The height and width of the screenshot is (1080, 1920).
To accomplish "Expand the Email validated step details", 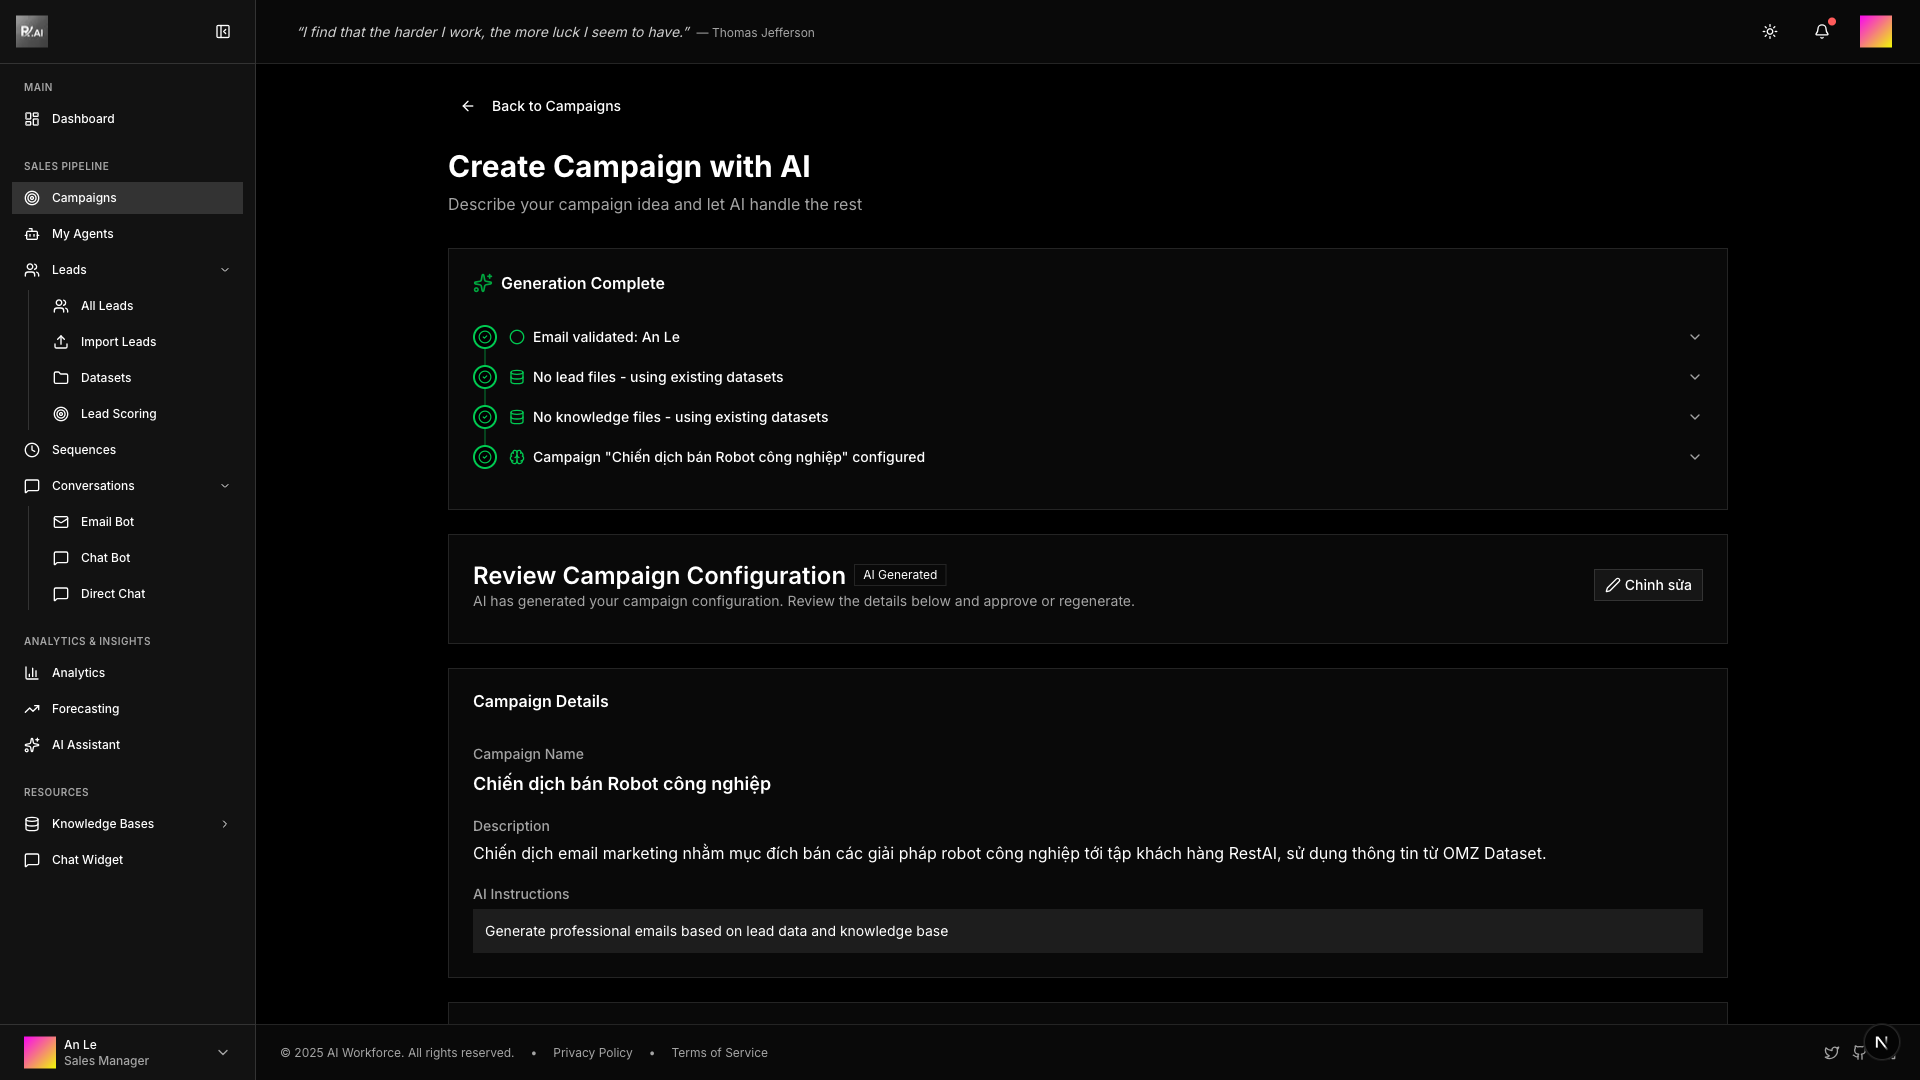I will (x=1694, y=337).
